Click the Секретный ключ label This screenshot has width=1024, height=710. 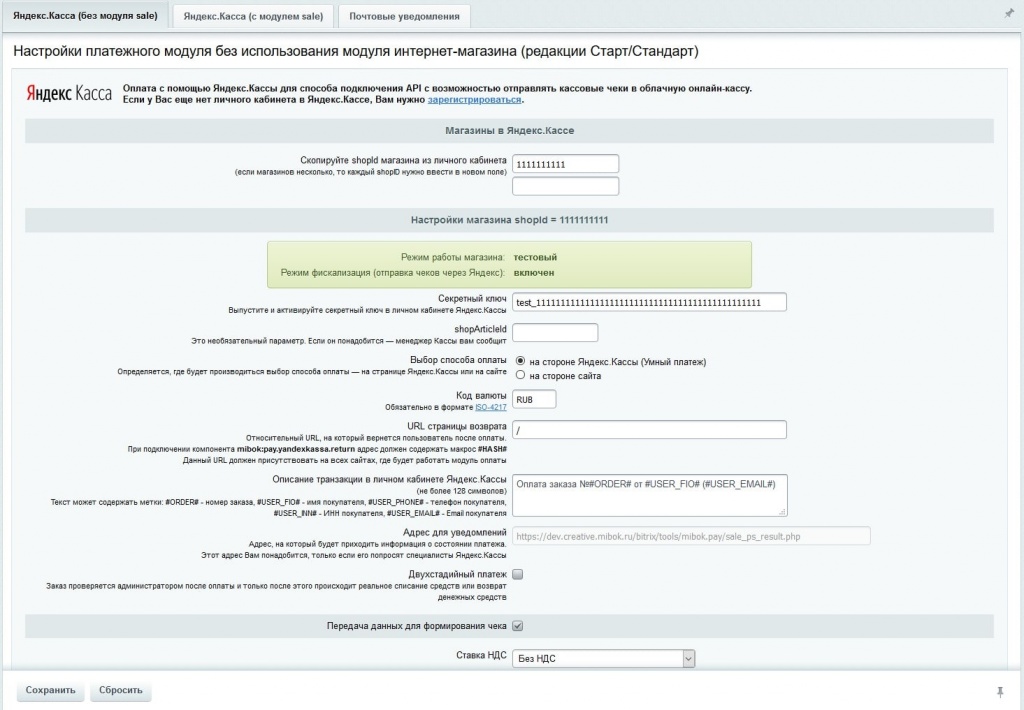point(472,299)
